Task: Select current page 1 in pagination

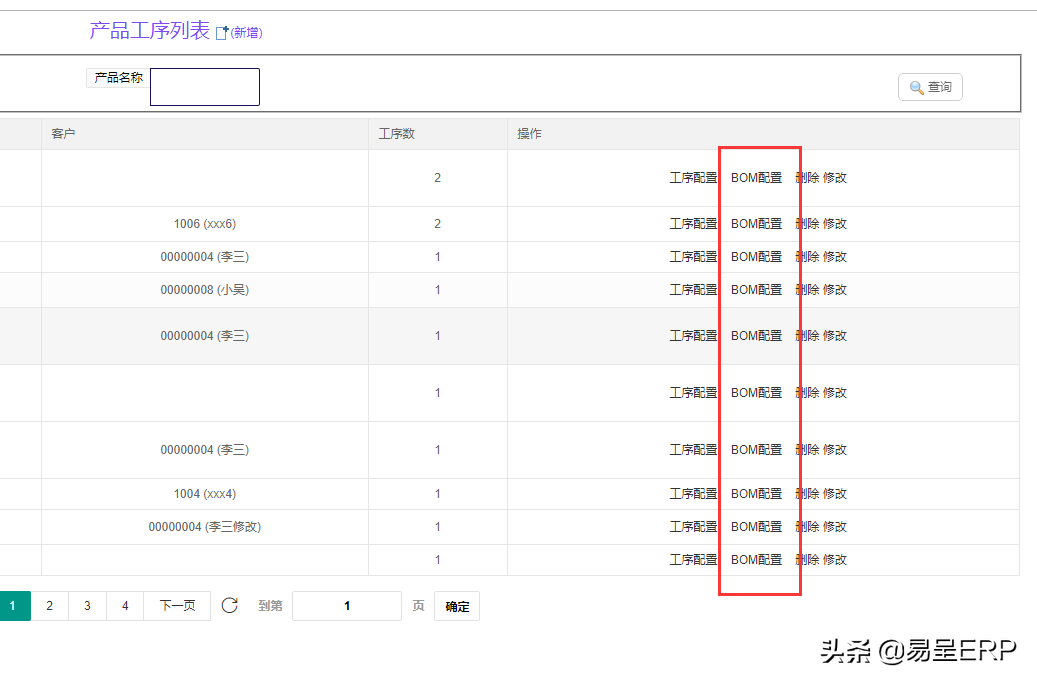Action: pos(13,606)
